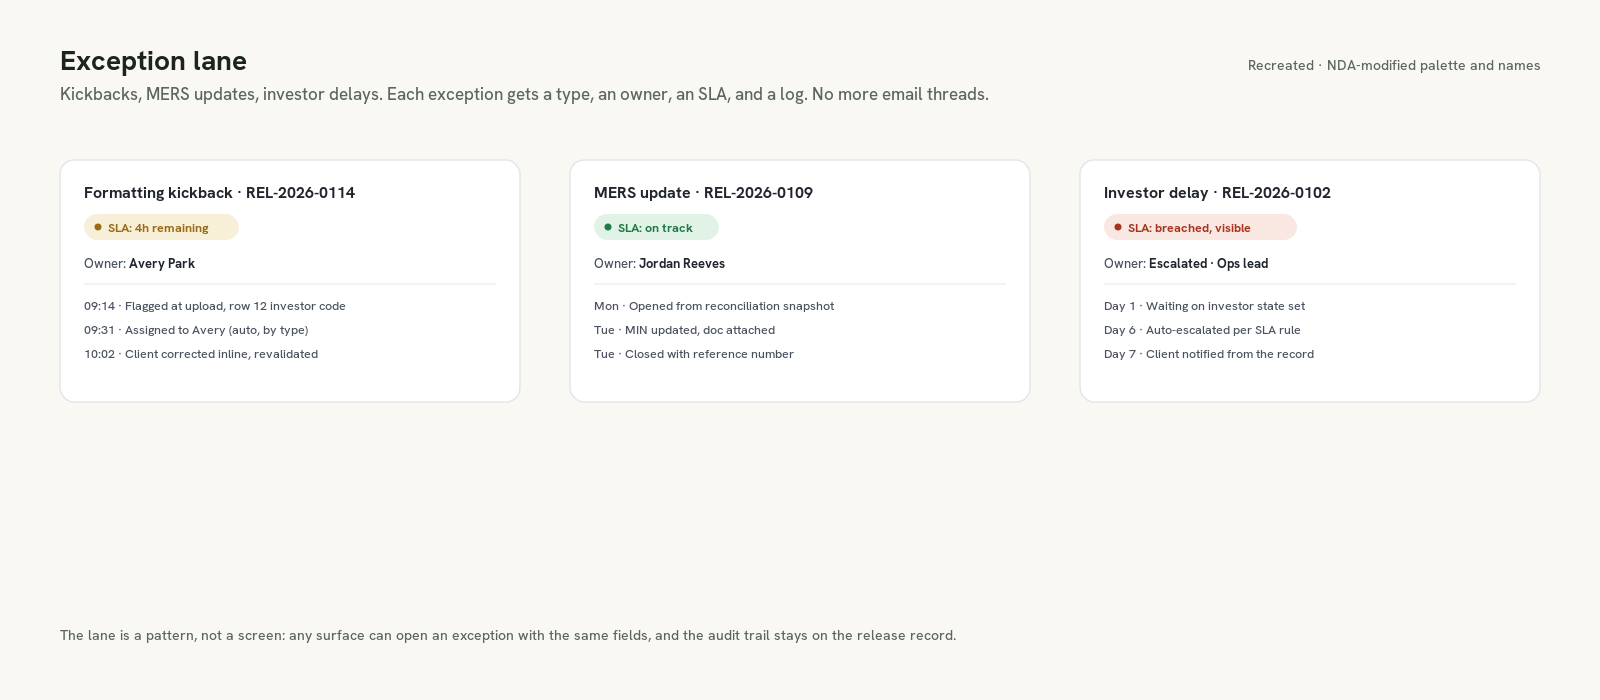Image resolution: width=1600 pixels, height=700 pixels.
Task: Select owner 'Escalated · Ops lead'
Action: (1208, 264)
